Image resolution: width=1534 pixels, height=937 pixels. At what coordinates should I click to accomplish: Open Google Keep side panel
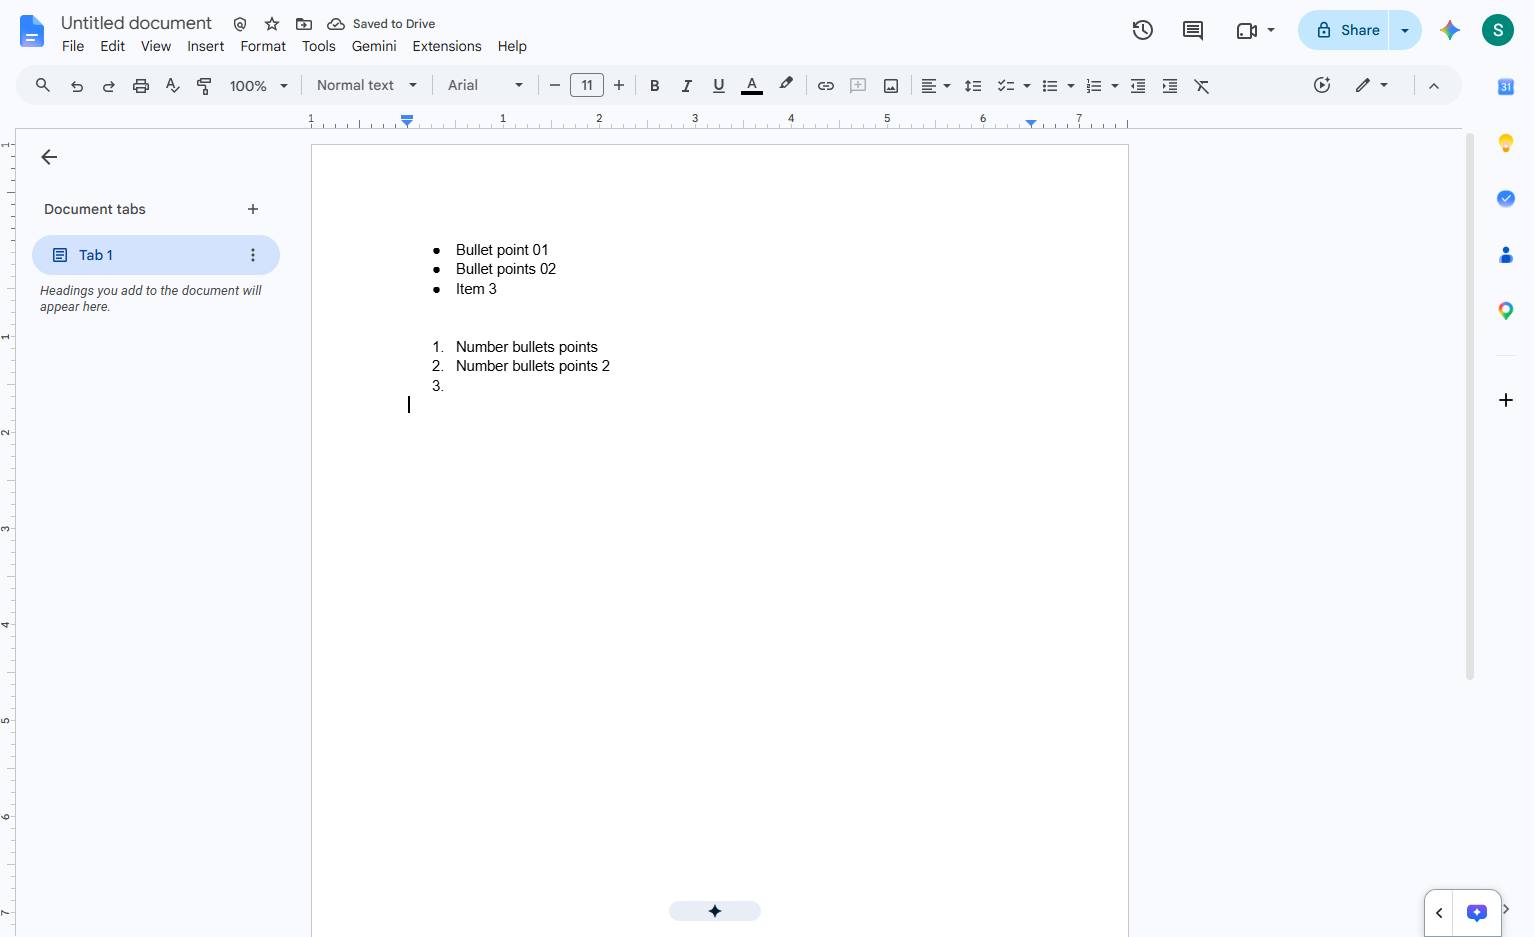point(1506,143)
